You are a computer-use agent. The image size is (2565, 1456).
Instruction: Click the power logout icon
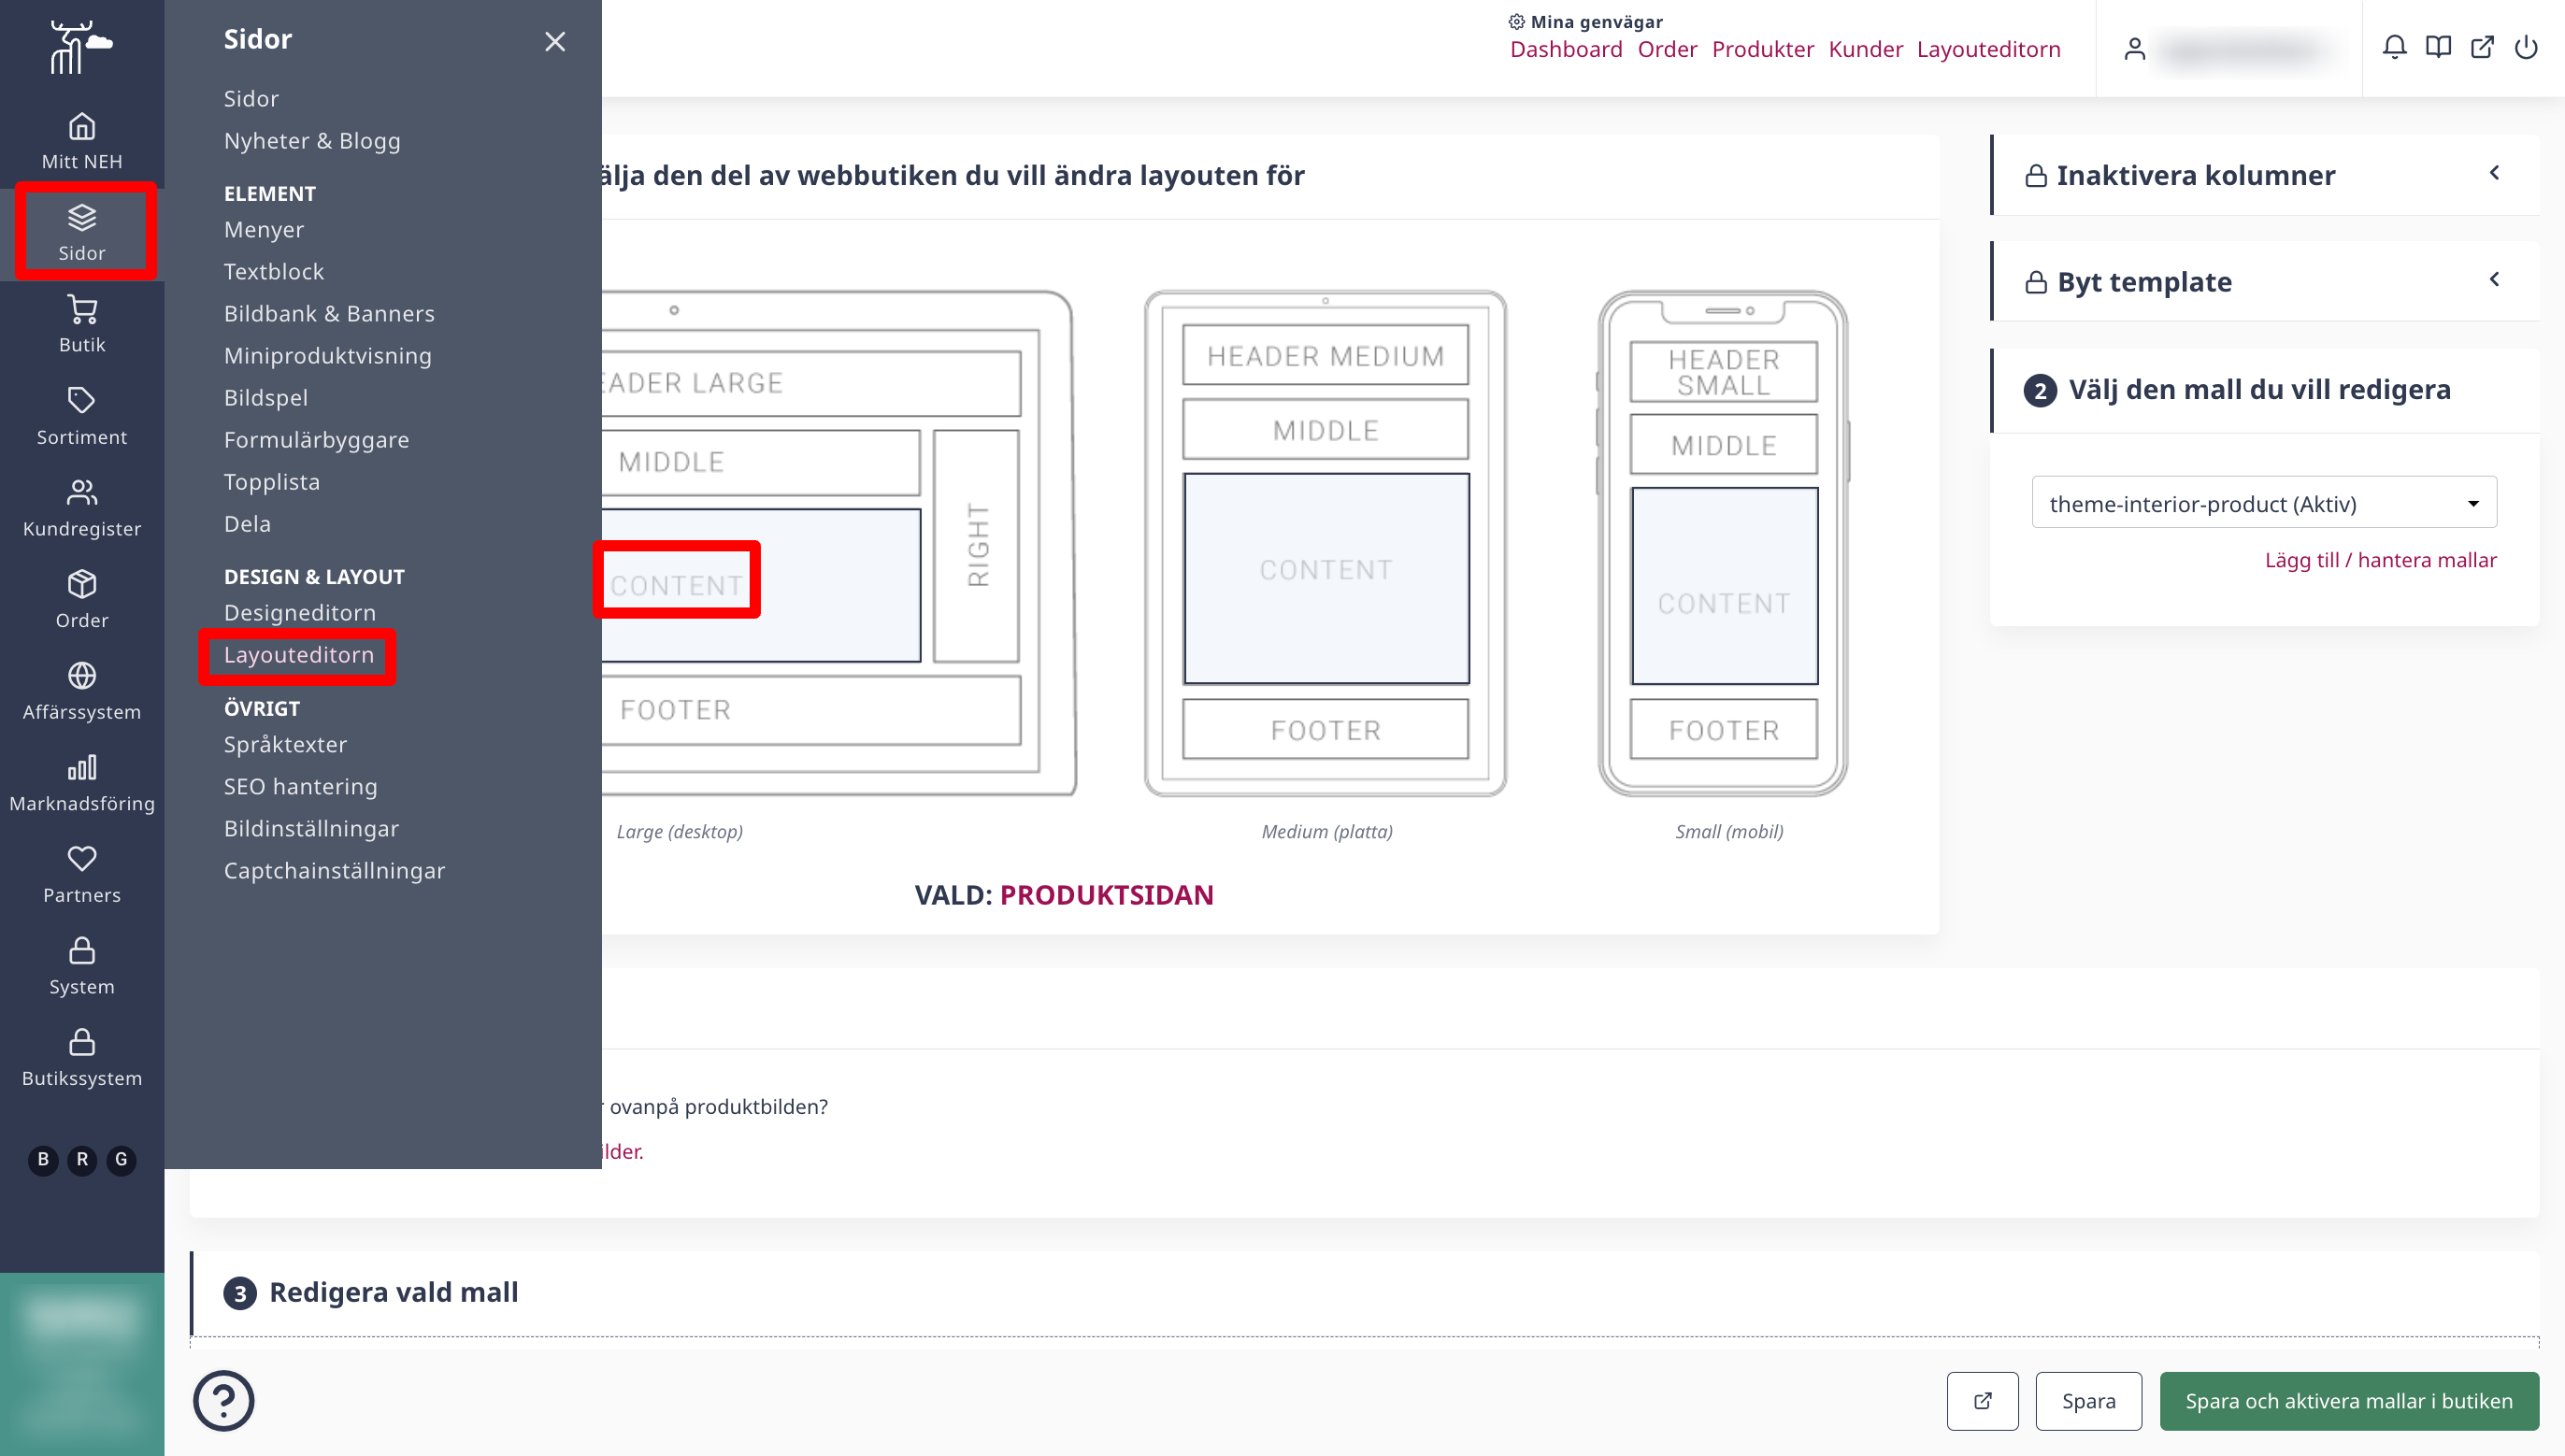[2526, 47]
